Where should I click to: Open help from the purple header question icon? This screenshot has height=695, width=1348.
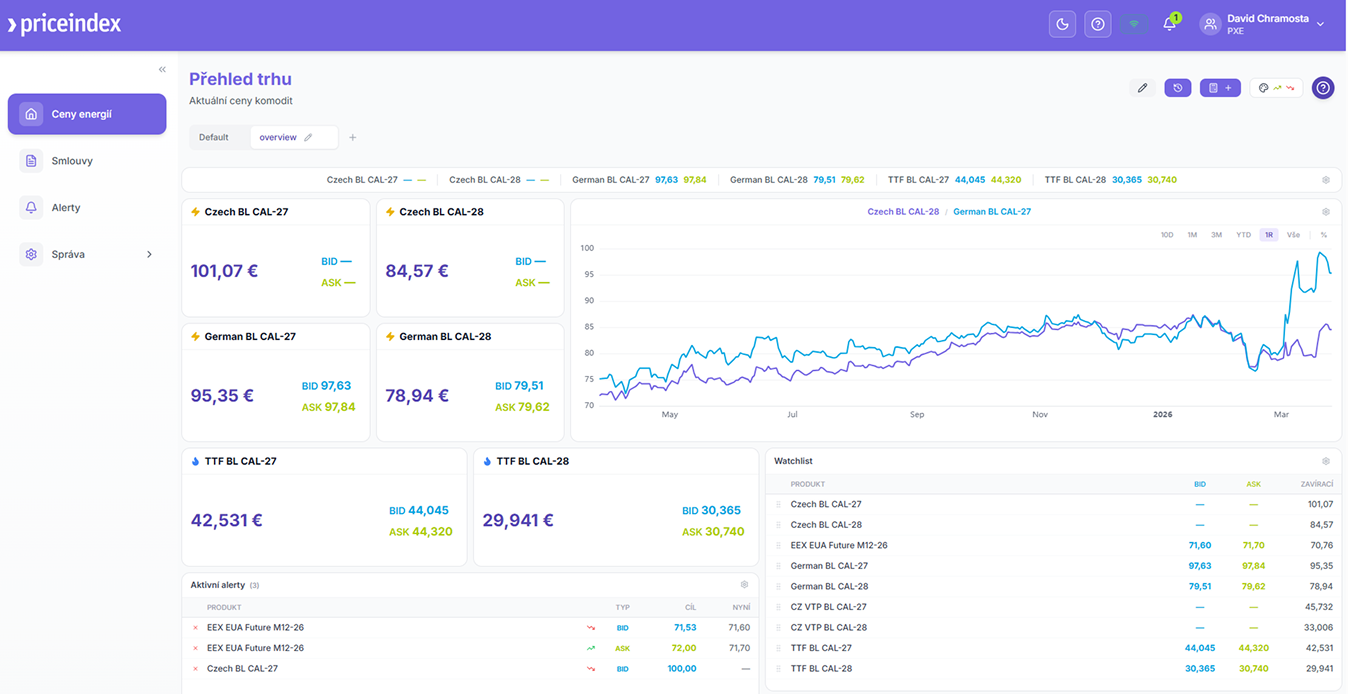[1098, 24]
